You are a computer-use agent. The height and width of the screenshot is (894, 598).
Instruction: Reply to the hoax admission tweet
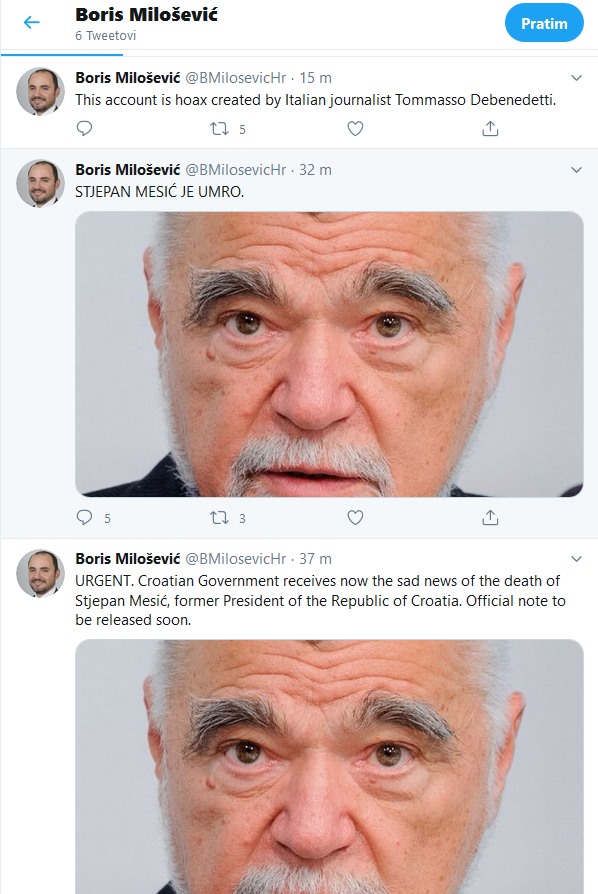coord(84,128)
